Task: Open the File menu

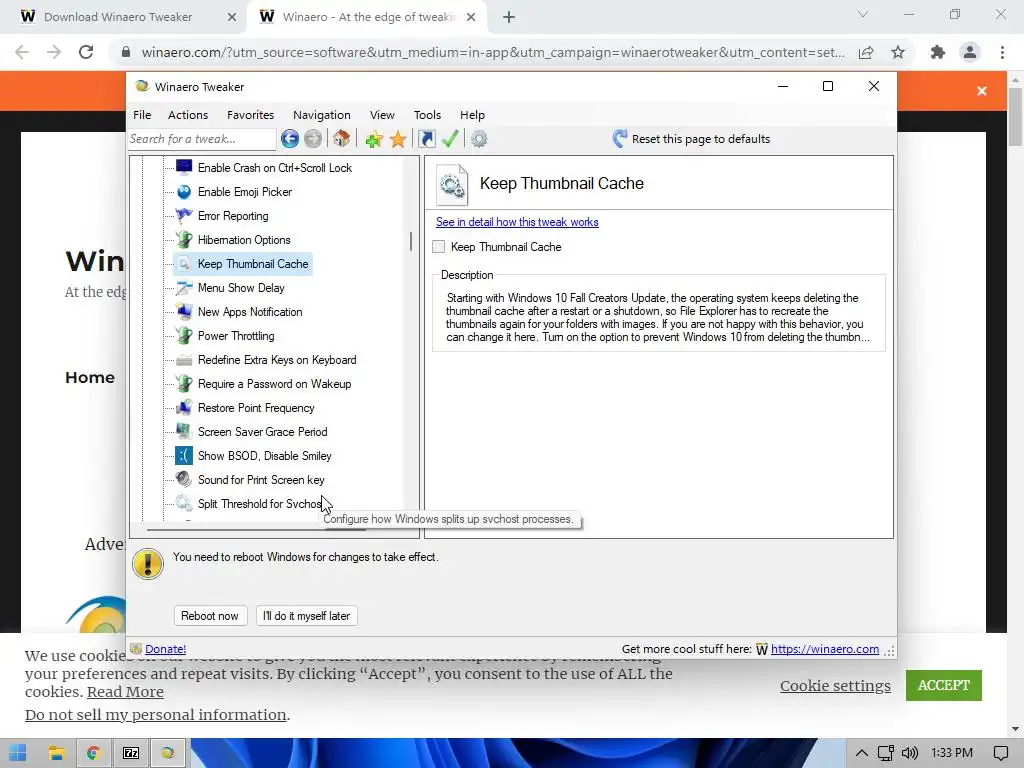Action: click(x=142, y=115)
